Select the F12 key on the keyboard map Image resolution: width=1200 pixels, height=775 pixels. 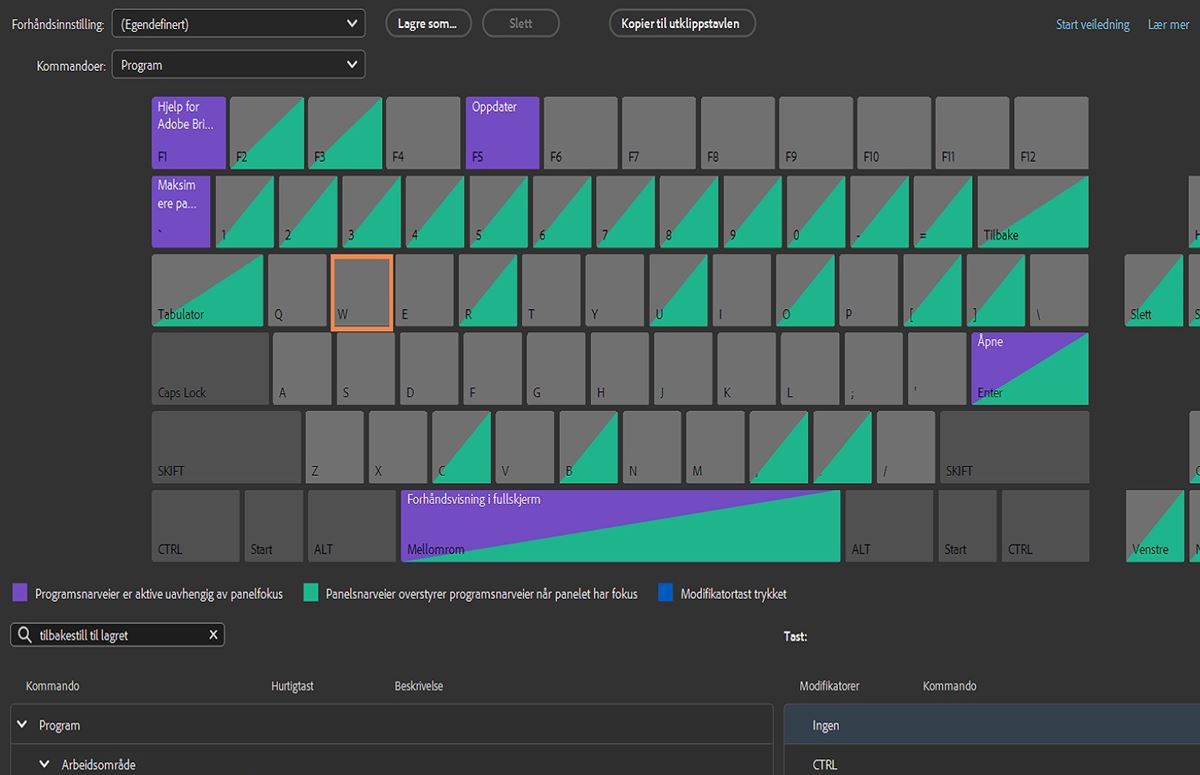coord(1051,133)
